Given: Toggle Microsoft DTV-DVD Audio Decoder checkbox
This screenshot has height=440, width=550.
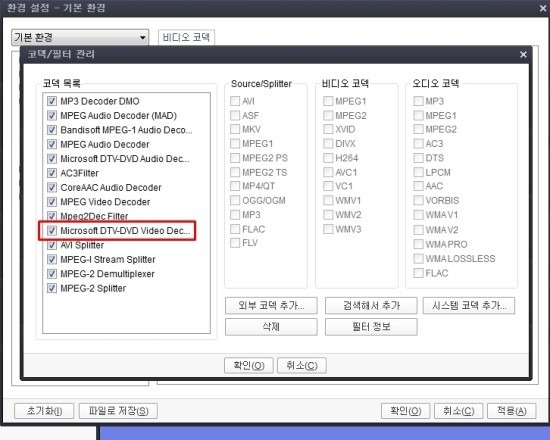Looking at the screenshot, I should 52,159.
